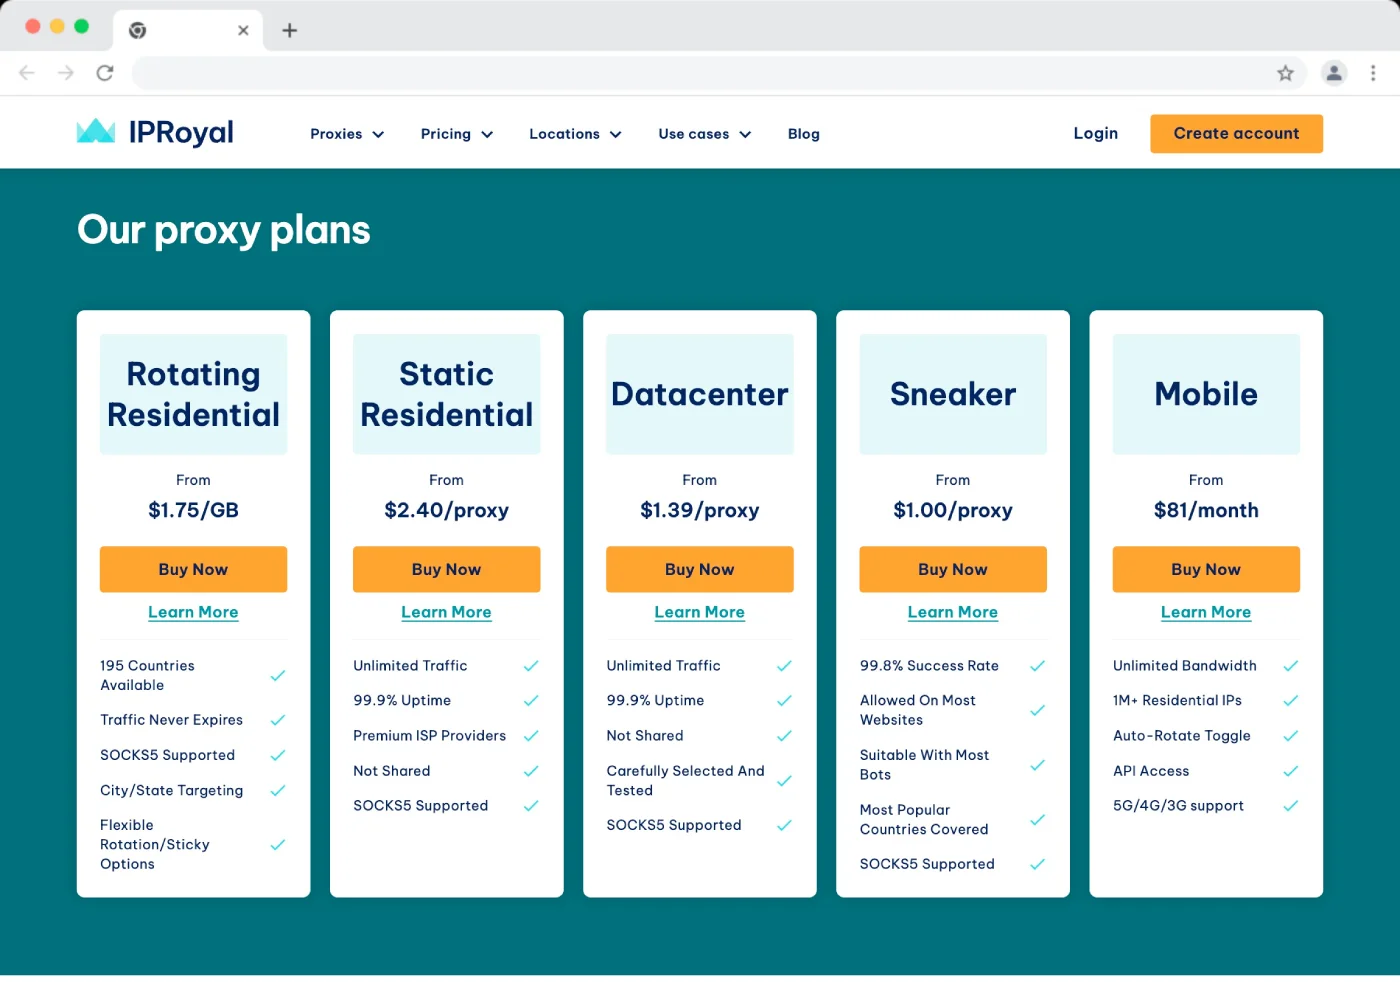Buy Now for Datacenter plan
The height and width of the screenshot is (982, 1400).
click(x=699, y=569)
